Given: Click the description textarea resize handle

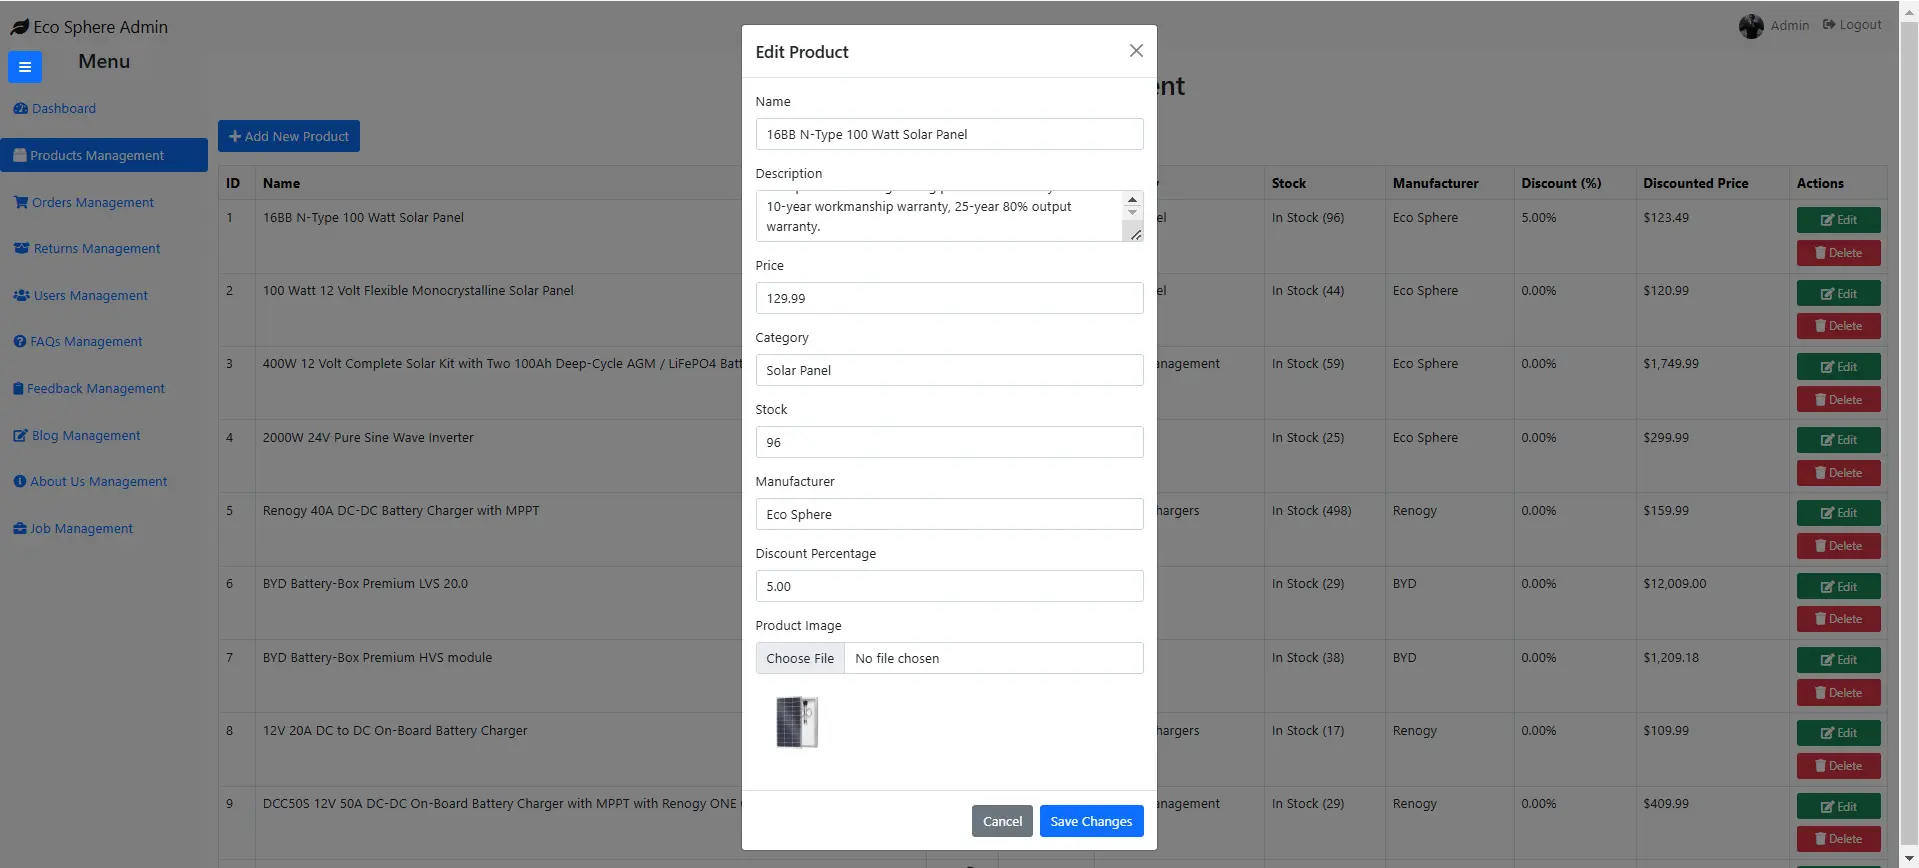Looking at the screenshot, I should point(1135,234).
